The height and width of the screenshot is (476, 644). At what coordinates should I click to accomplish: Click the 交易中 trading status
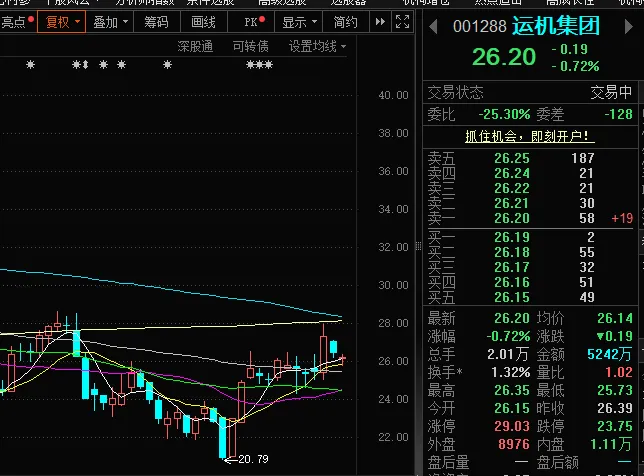pos(611,92)
